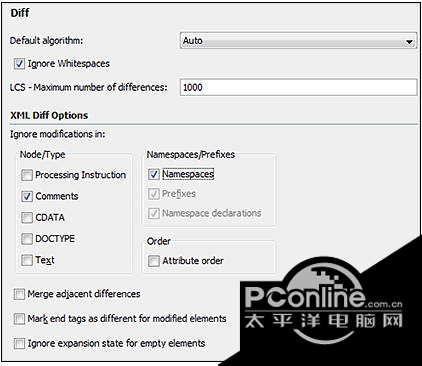Check Ignore expansion state for empty elements
422x366 pixels.
point(19,343)
